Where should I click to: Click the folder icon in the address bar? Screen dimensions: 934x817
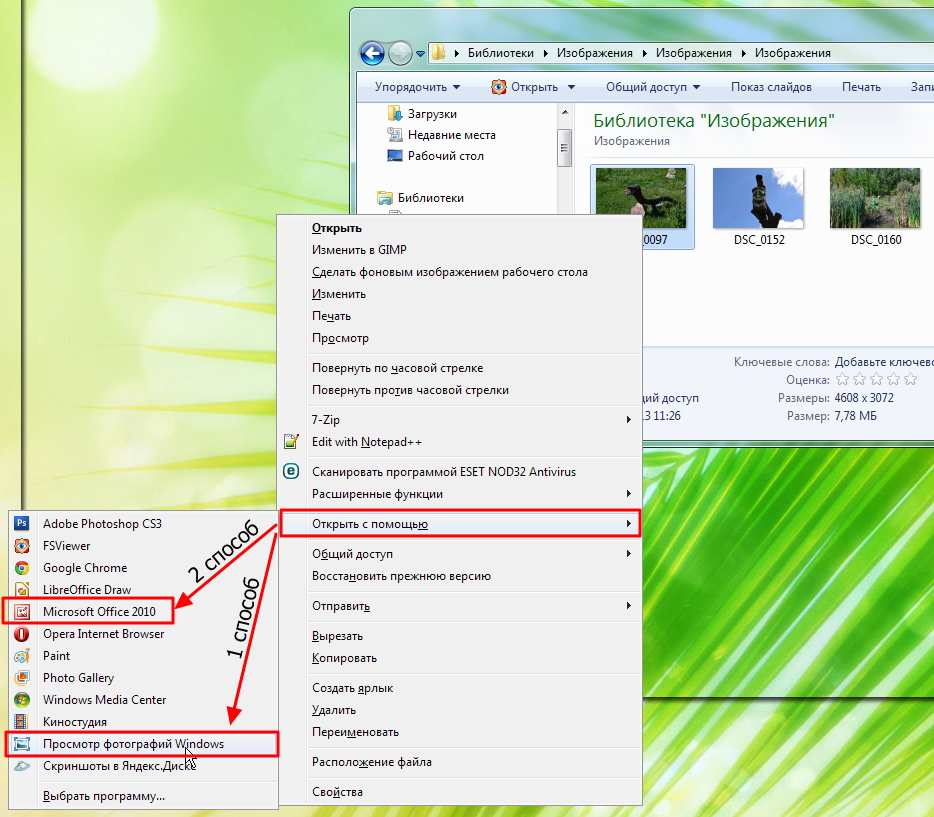pos(438,52)
